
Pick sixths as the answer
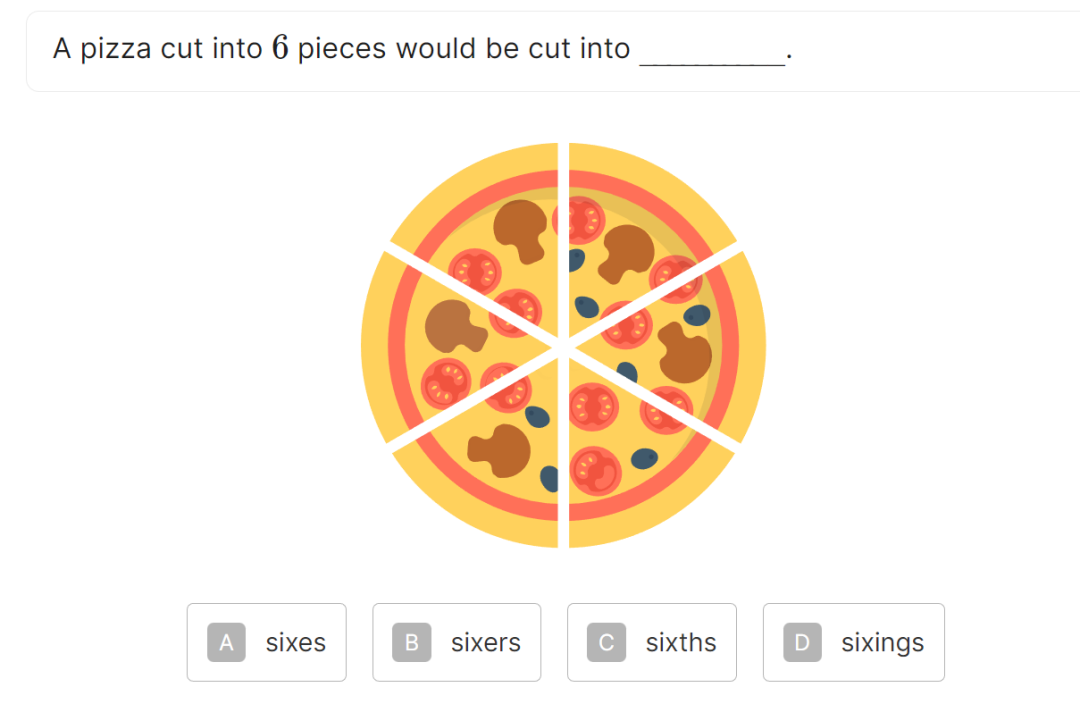coord(652,642)
